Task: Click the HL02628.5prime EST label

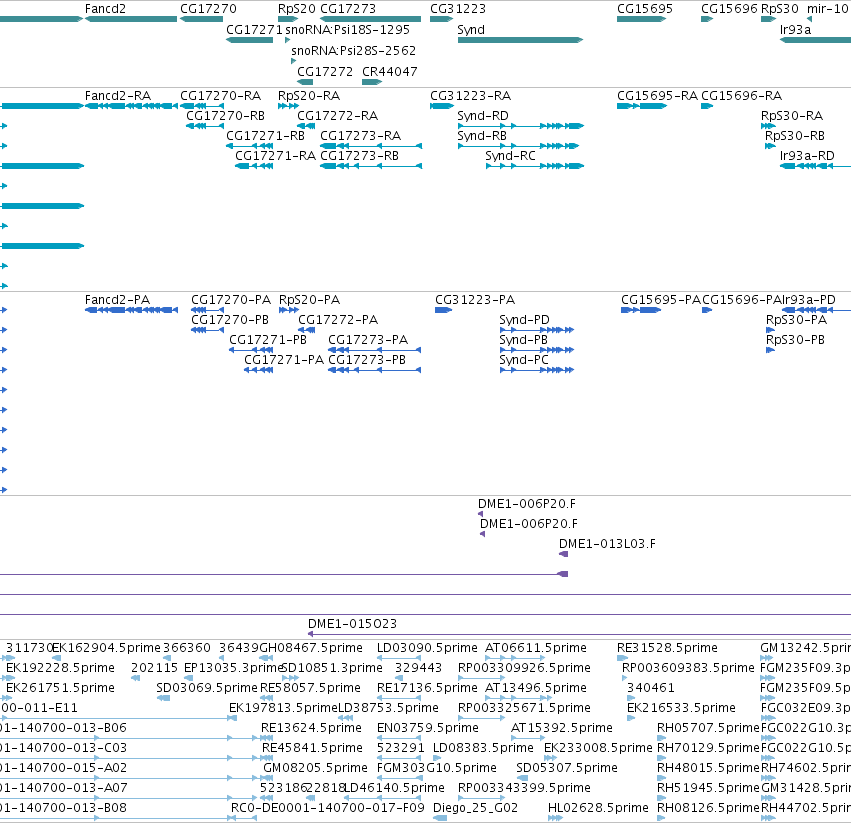Action: 598,808
